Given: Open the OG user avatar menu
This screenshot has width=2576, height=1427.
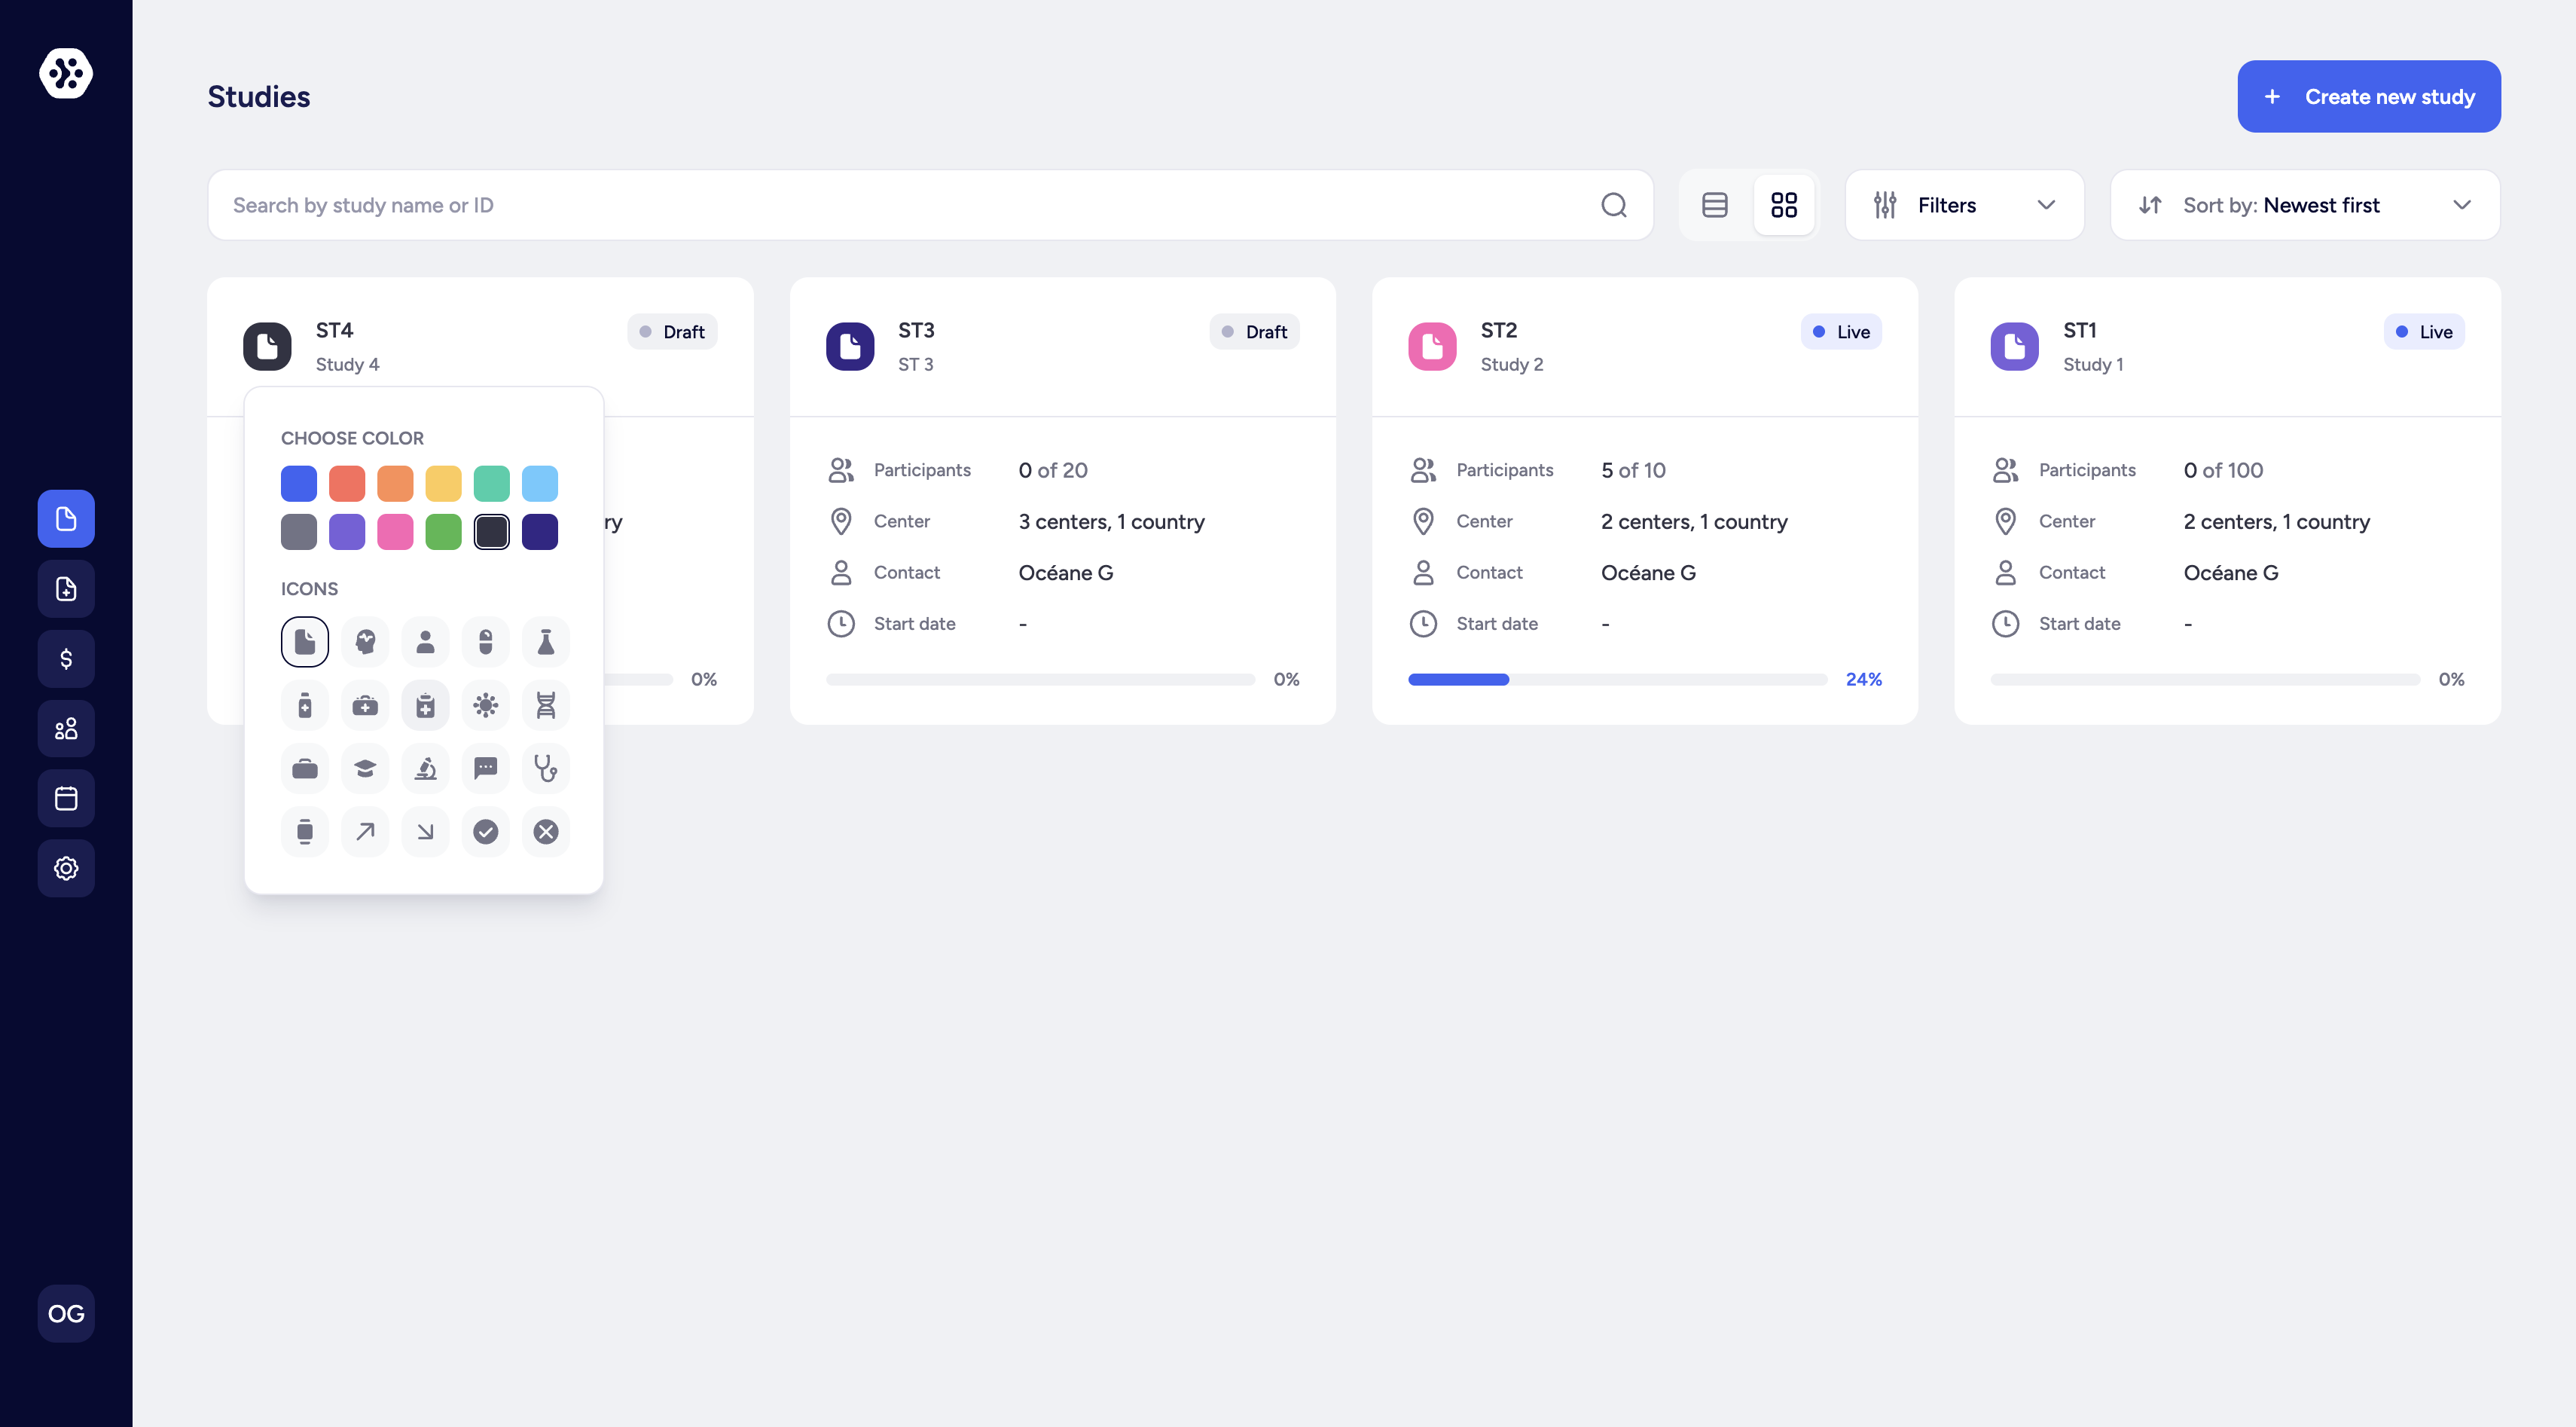Looking at the screenshot, I should click(66, 1313).
